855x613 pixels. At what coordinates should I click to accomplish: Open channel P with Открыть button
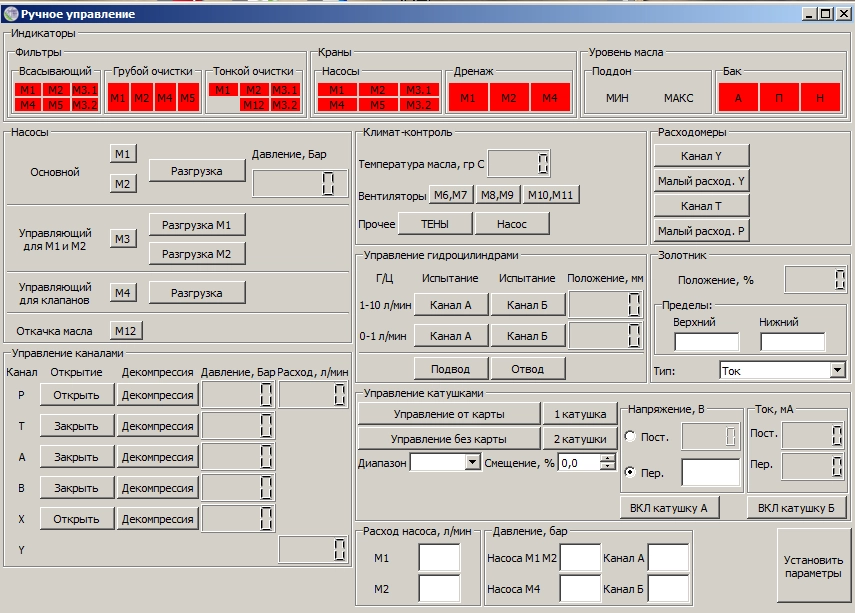77,395
